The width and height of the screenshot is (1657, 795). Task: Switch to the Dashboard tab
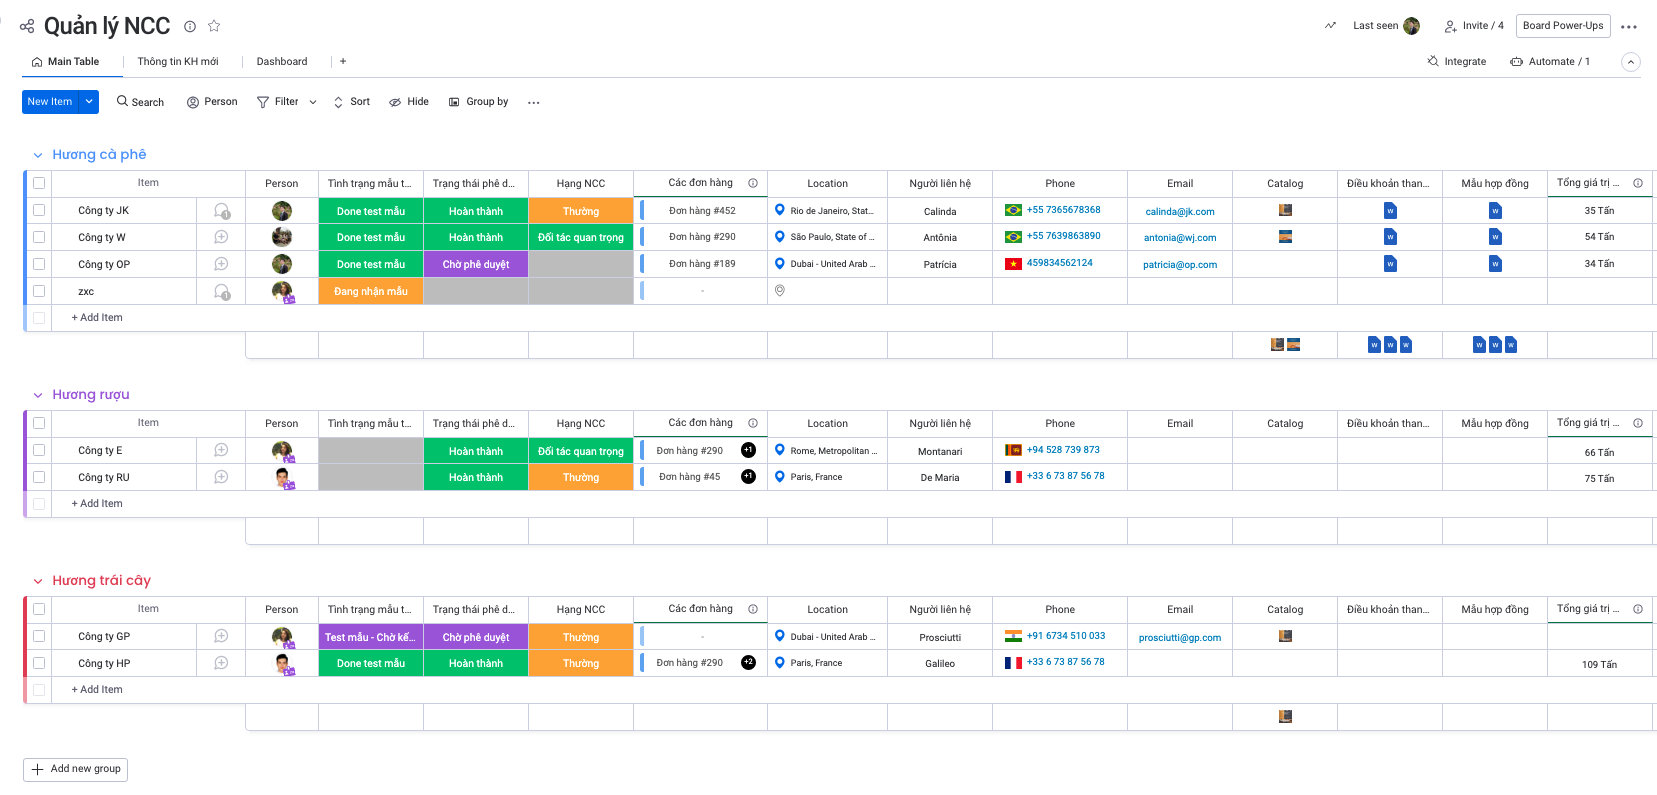click(282, 62)
